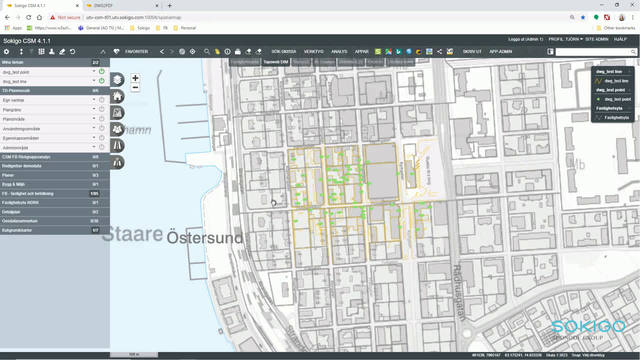Click the globe full-extent icon
This screenshot has width=640, height=360.
click(x=182, y=52)
